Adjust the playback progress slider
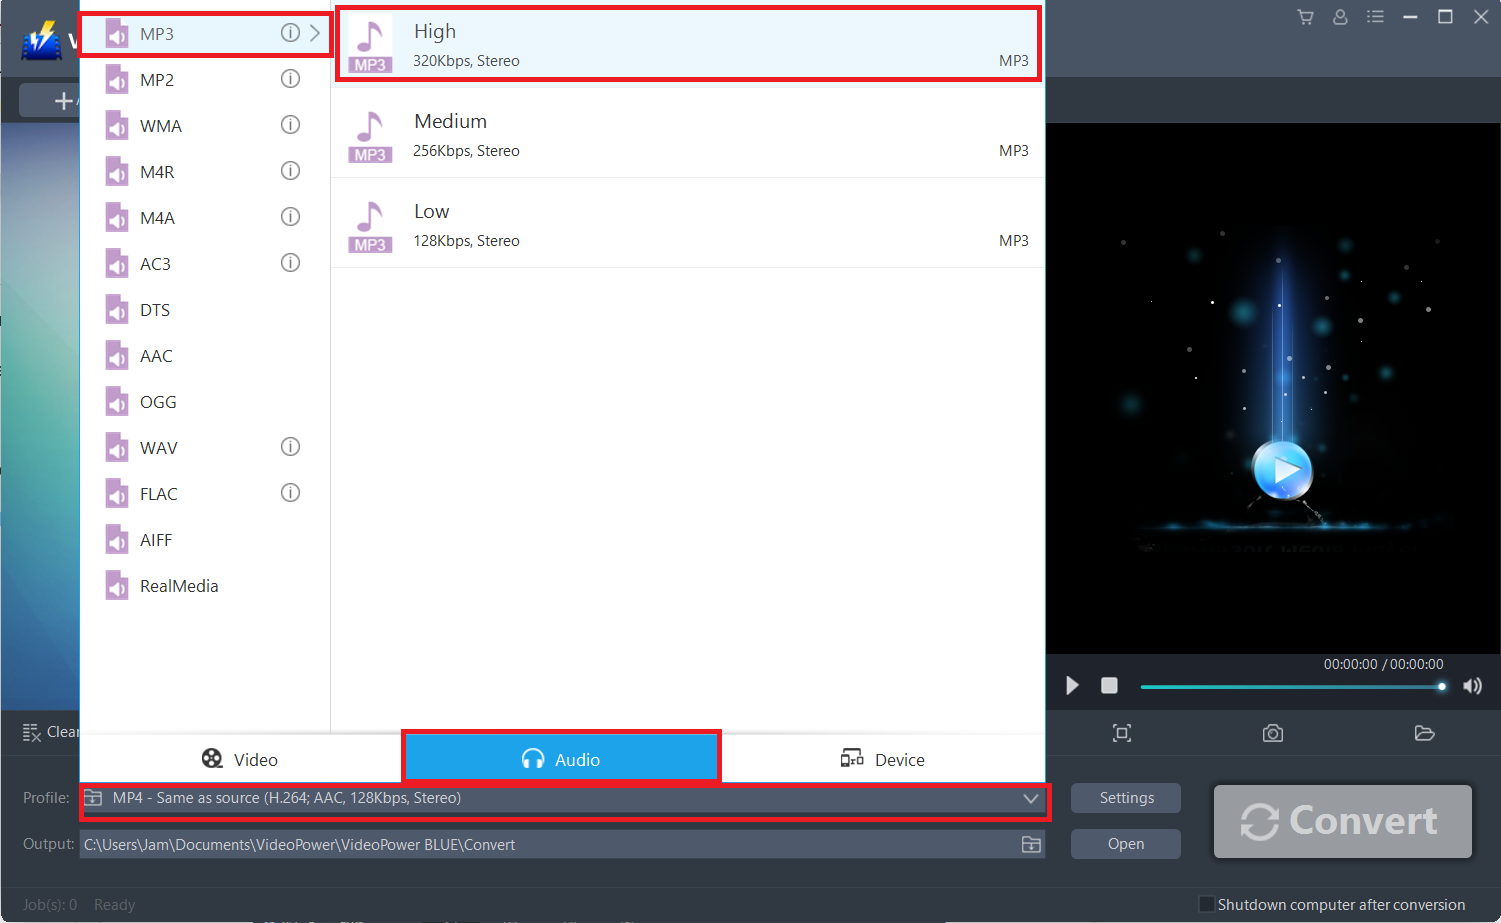Viewport: 1501px width, 923px height. click(x=1290, y=686)
